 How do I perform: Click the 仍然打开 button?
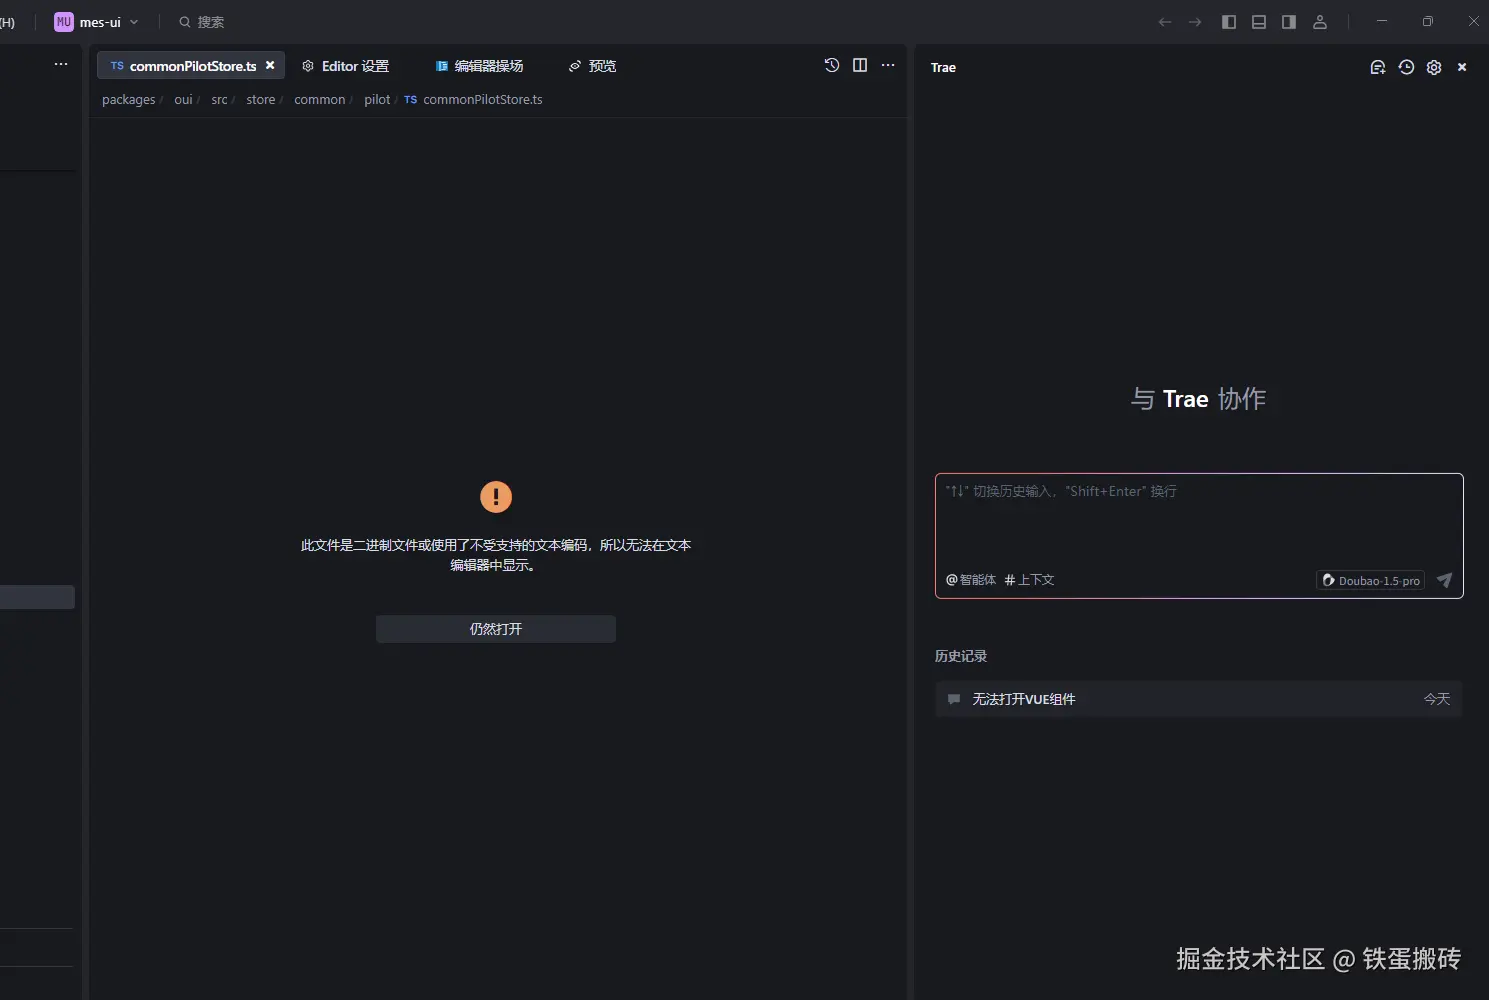coord(496,629)
